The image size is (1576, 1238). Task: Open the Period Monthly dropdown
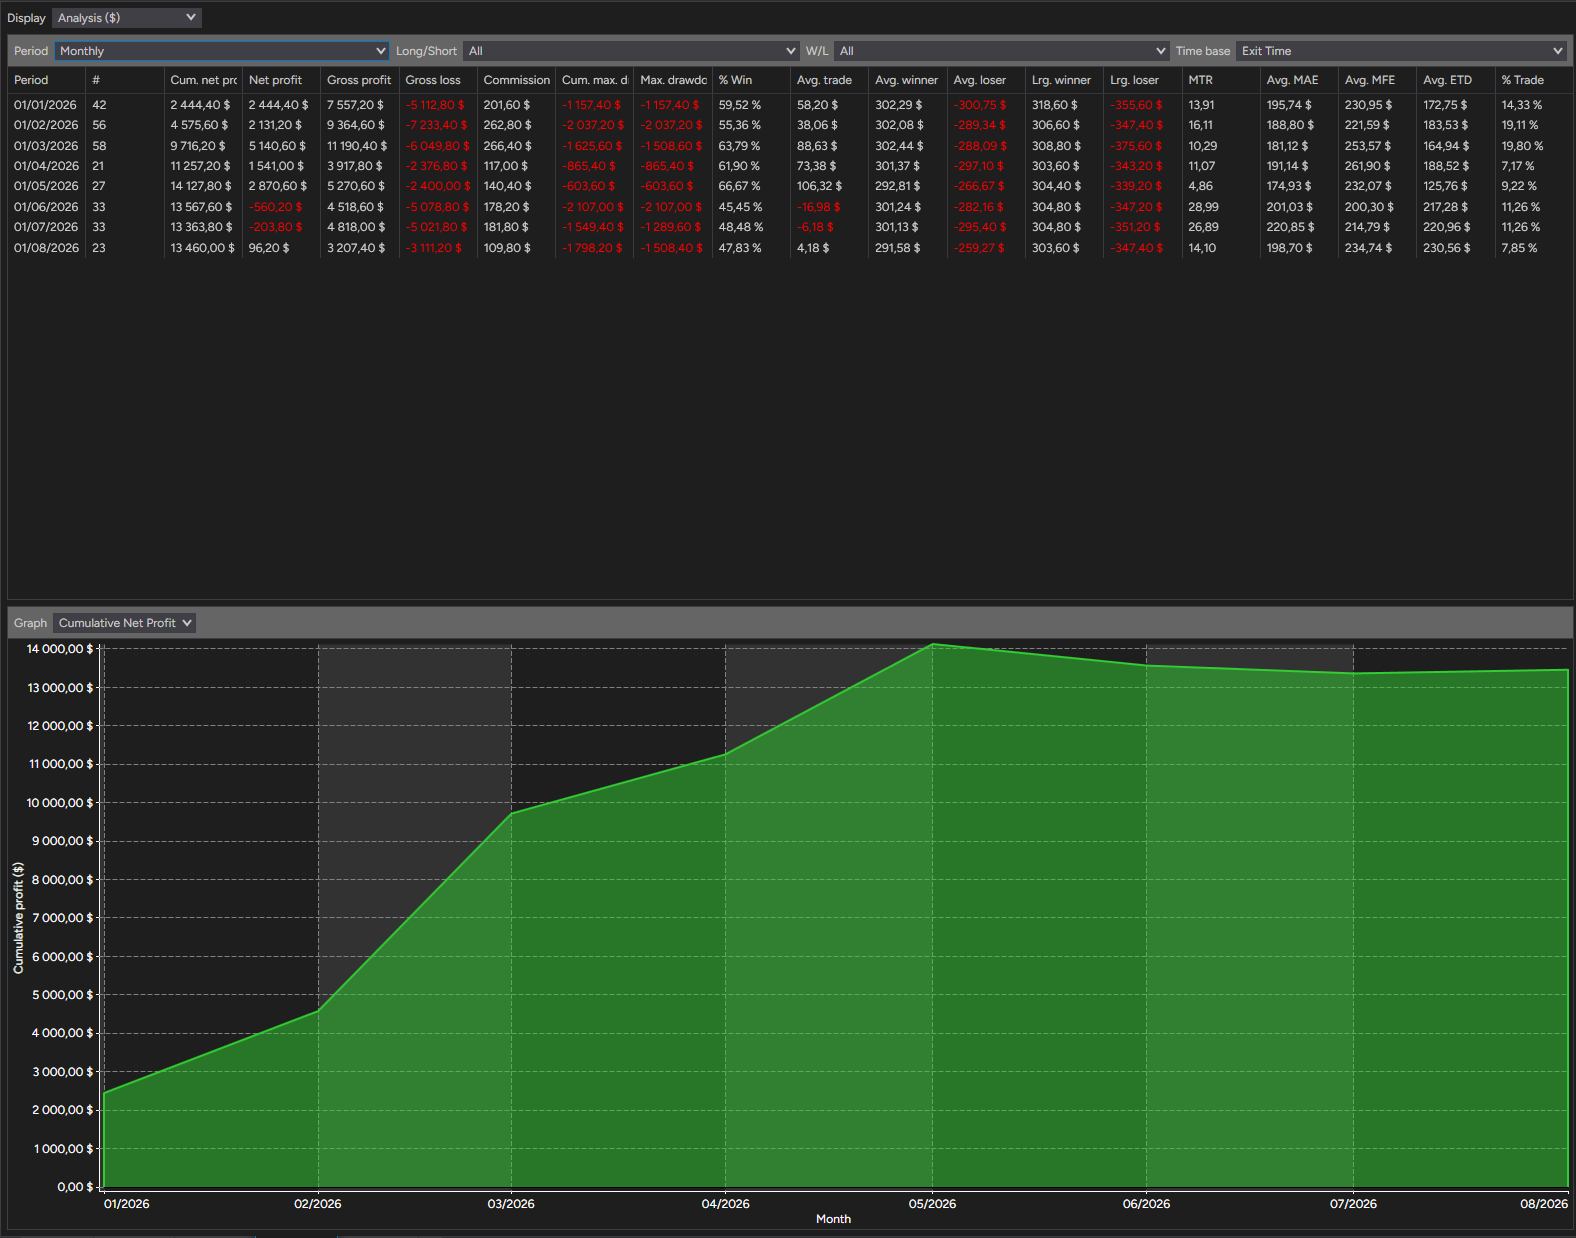pyautogui.click(x=222, y=51)
